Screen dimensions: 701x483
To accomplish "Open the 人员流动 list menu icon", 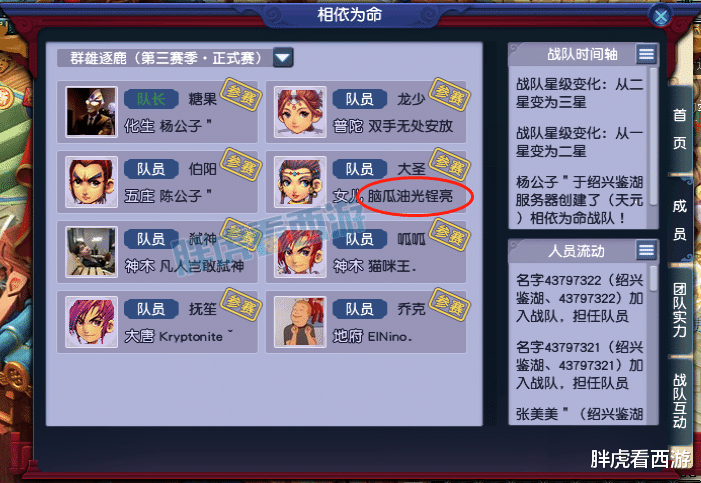I will [x=646, y=250].
